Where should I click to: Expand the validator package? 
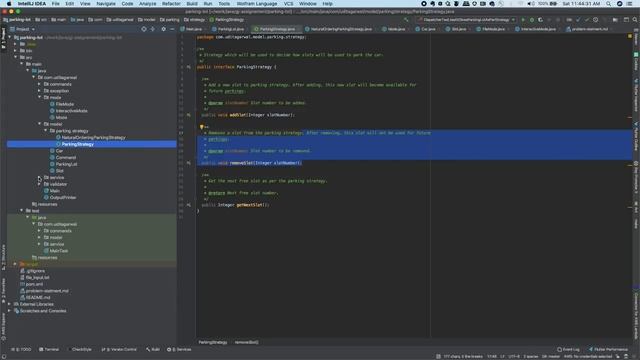(x=40, y=184)
